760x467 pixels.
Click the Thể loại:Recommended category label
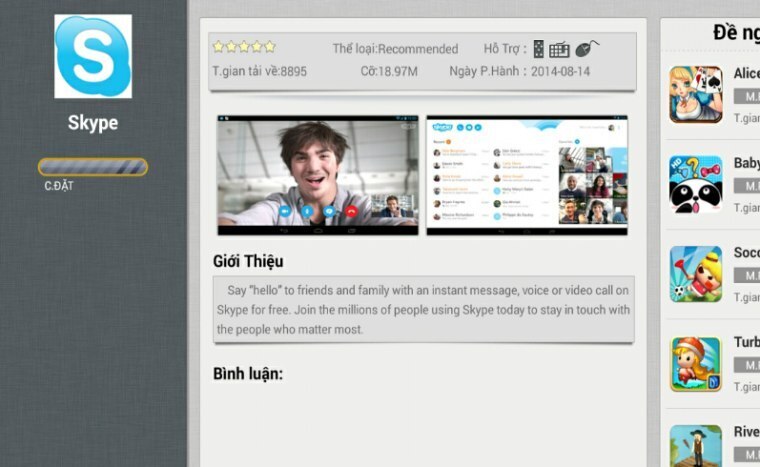coord(395,49)
